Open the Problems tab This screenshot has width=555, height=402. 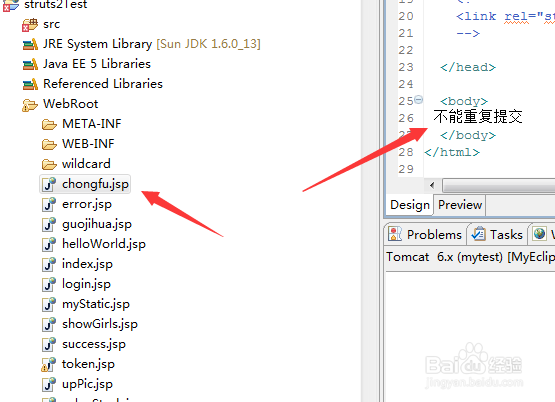(x=426, y=234)
